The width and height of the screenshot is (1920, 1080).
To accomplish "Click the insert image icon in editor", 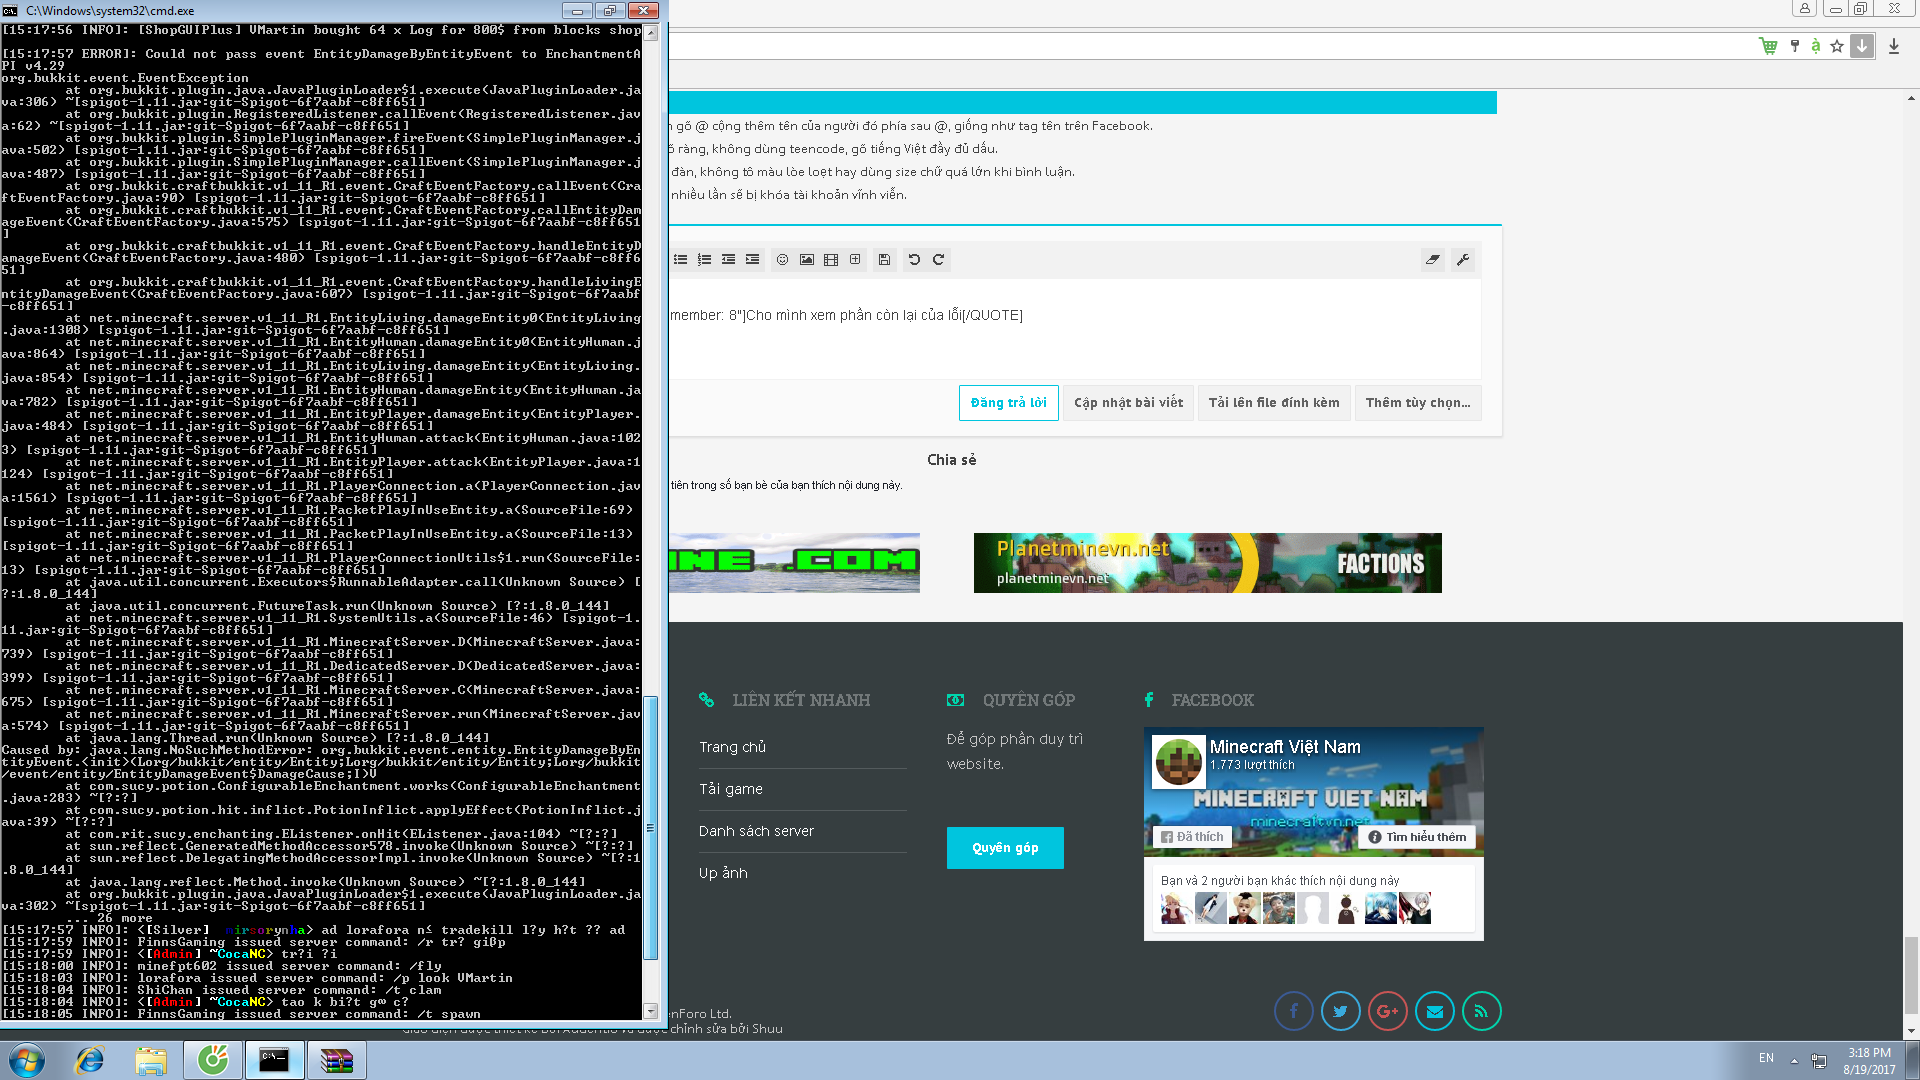I will [x=807, y=260].
